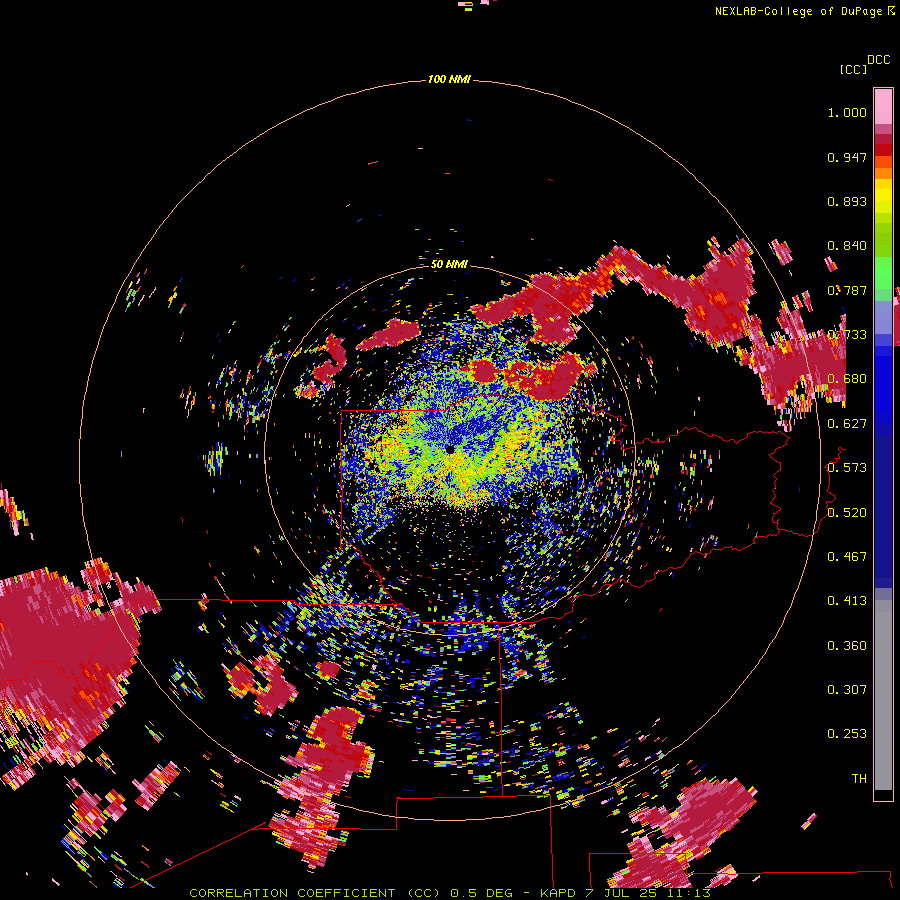Pick the gray lower segment of color bar
The height and width of the screenshot is (900, 900).
point(883,695)
